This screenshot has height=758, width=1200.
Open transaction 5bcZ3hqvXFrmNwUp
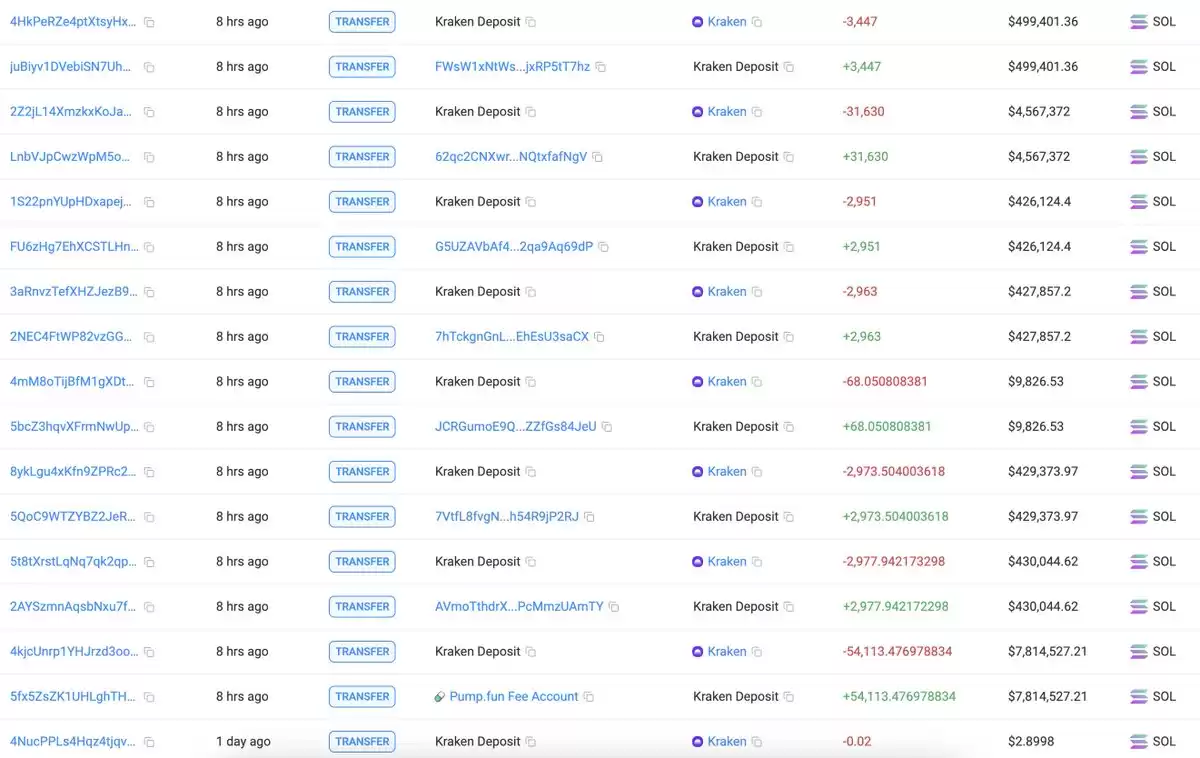click(x=74, y=427)
